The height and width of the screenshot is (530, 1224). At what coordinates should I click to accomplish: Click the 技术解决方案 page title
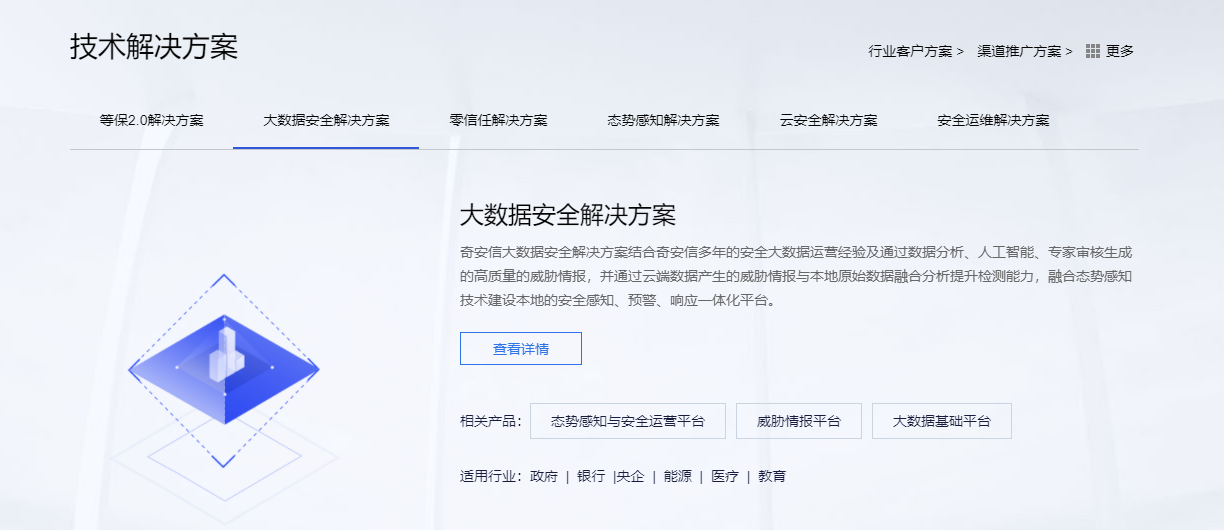[x=154, y=47]
